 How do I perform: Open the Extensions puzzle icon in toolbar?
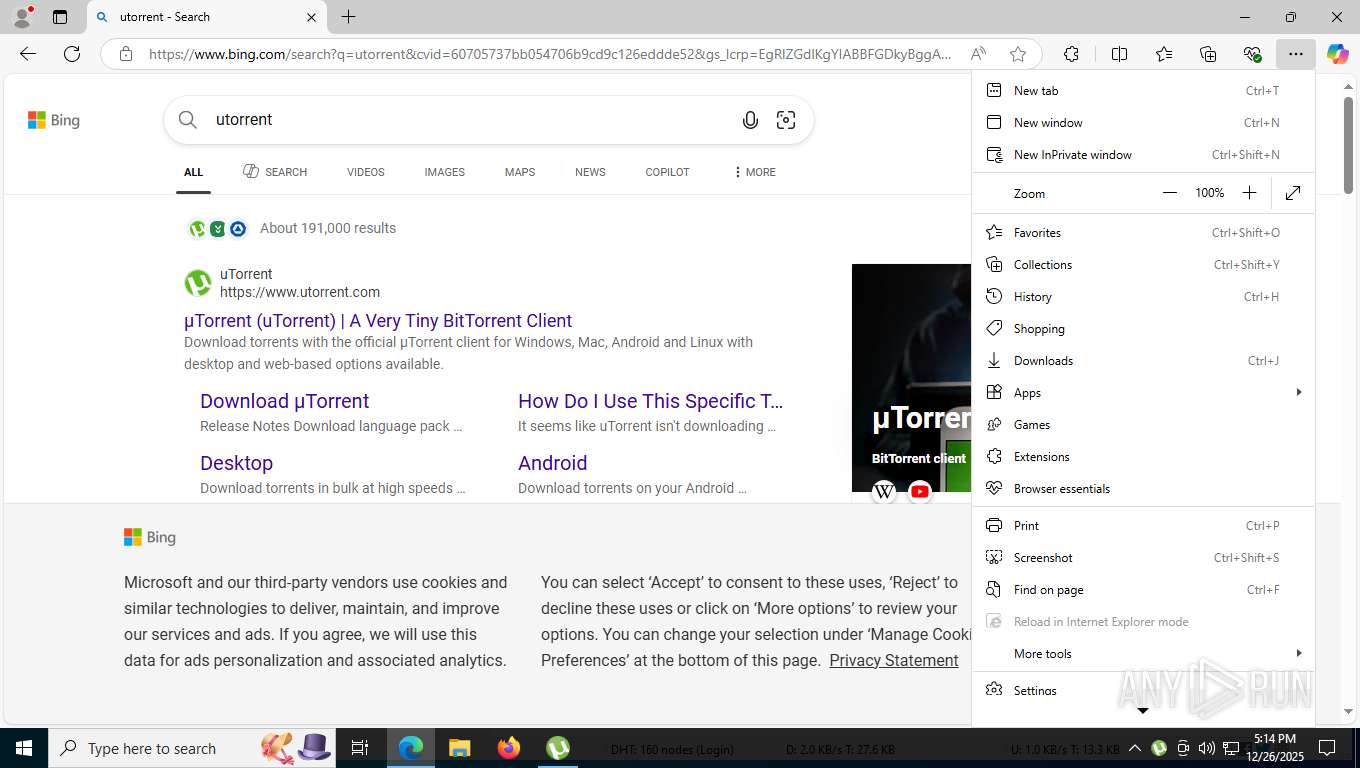[x=1071, y=54]
